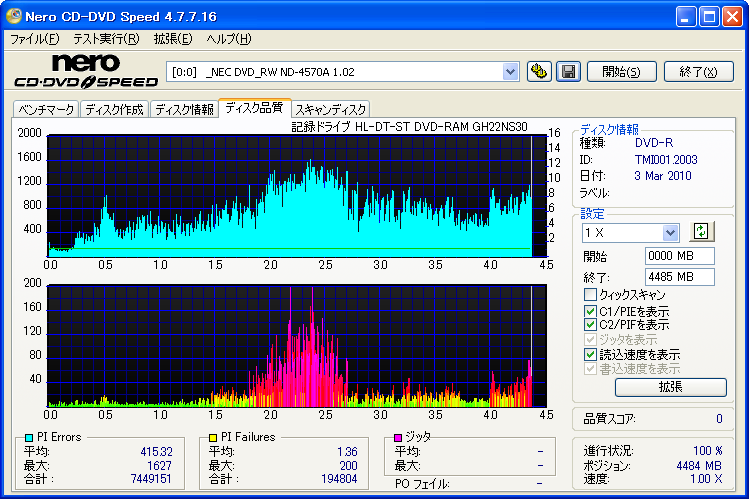Click PI Errors total 7449151
Viewport: 749px width, 499px height.
click(151, 479)
